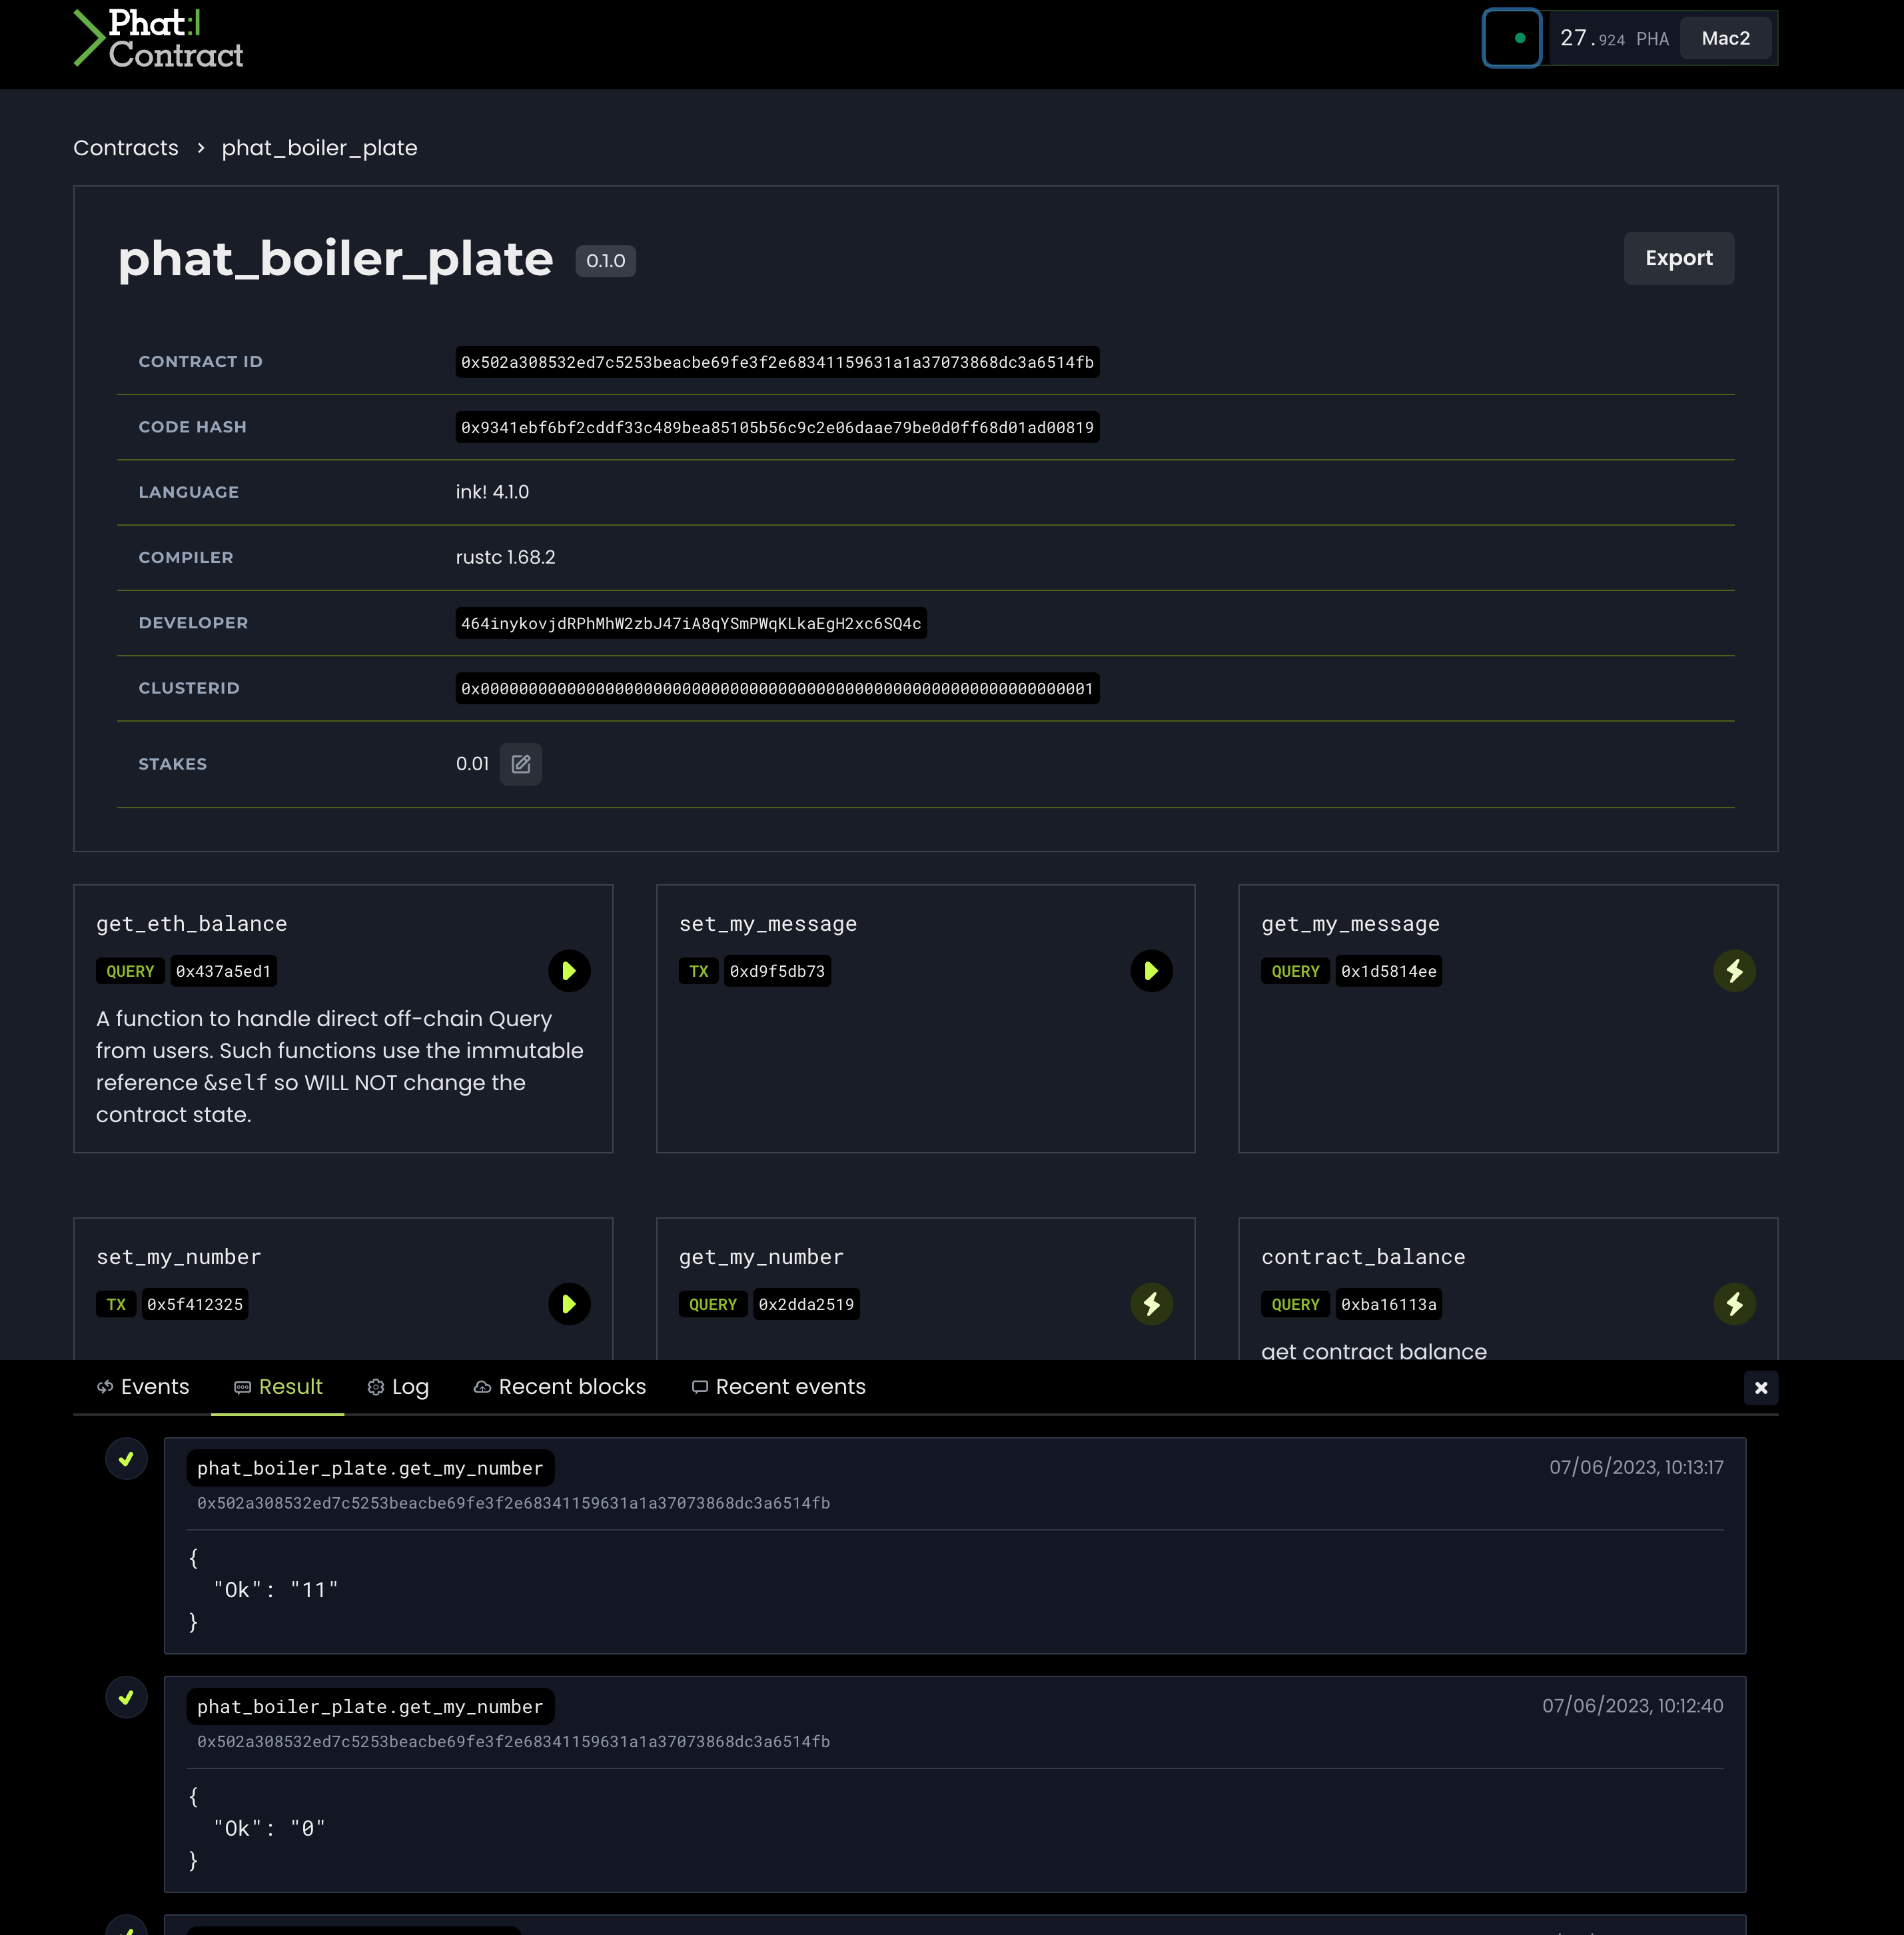
Task: Execute get_my_number with the lightning icon
Action: tap(1151, 1304)
